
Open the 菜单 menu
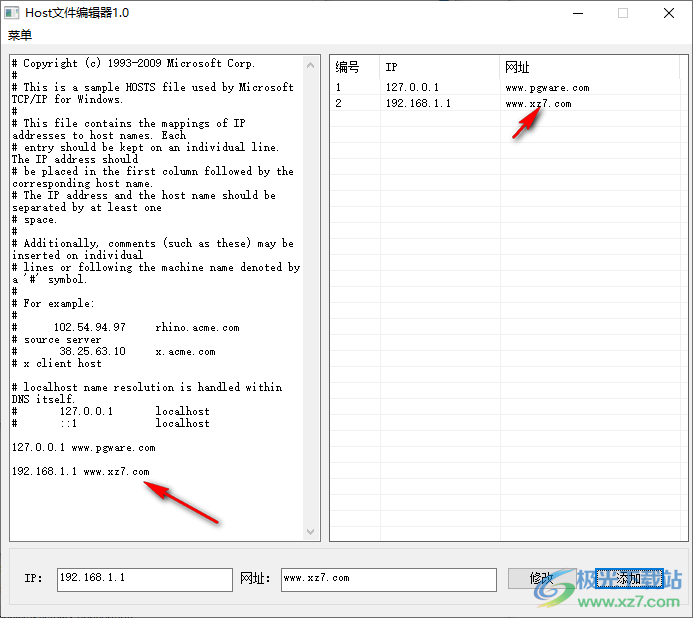coord(20,35)
